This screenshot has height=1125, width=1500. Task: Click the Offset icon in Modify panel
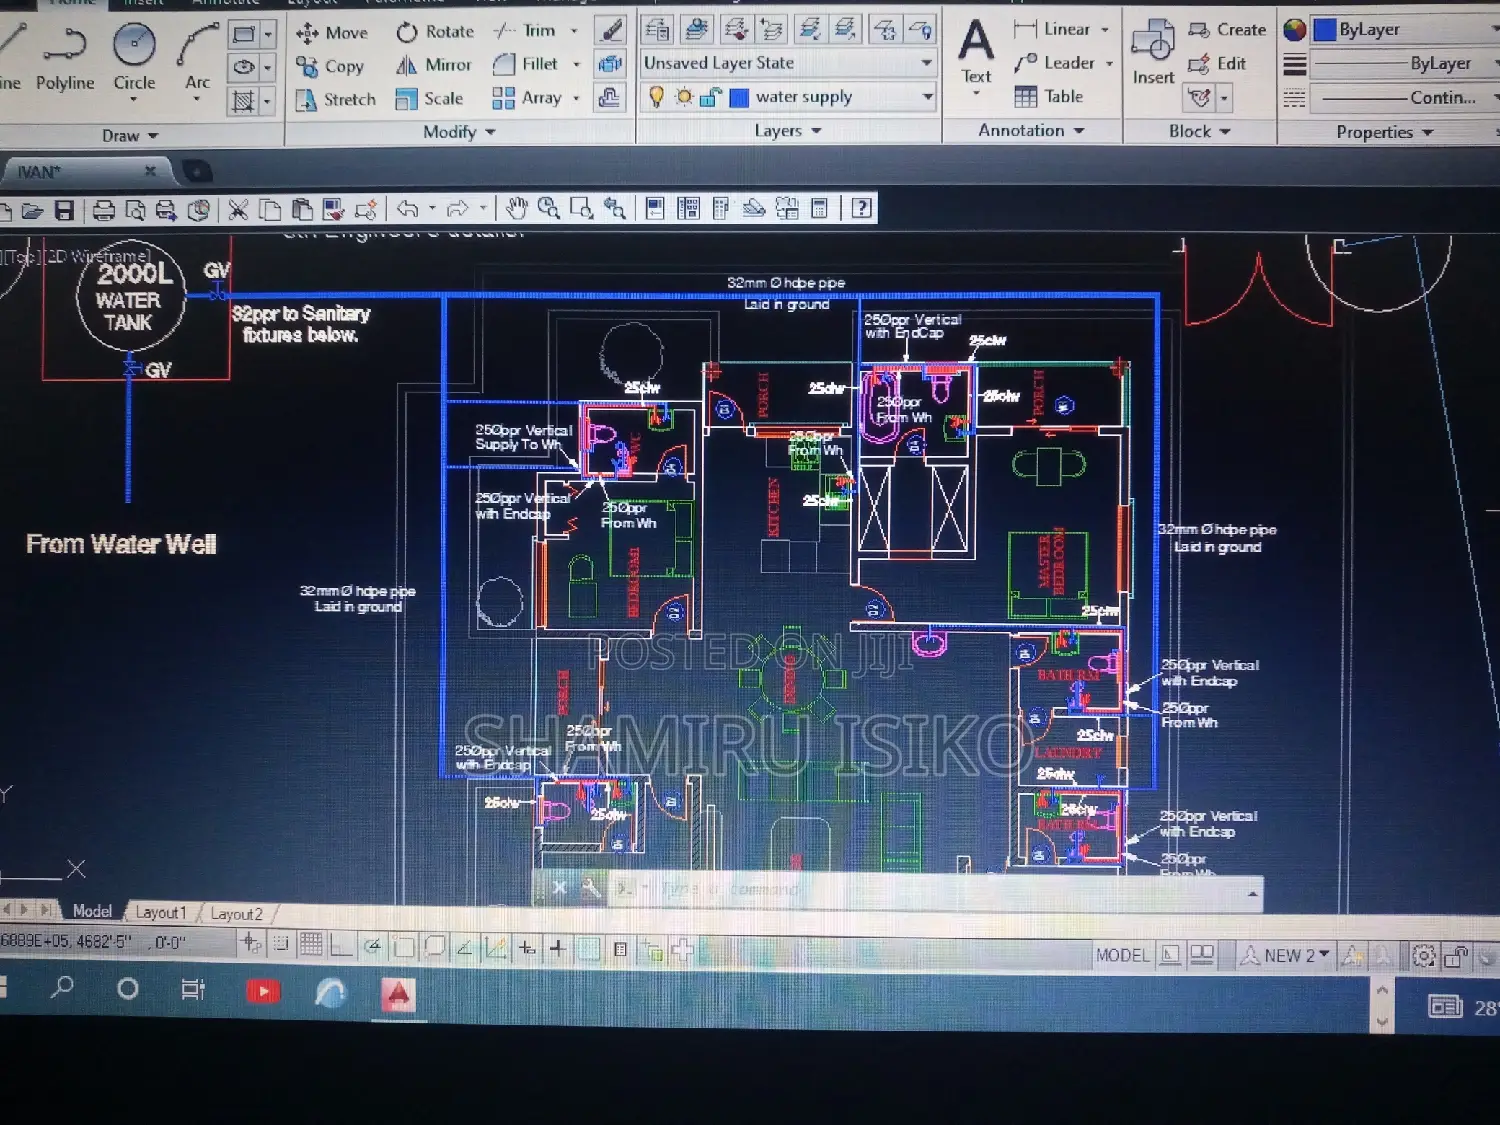click(x=609, y=97)
